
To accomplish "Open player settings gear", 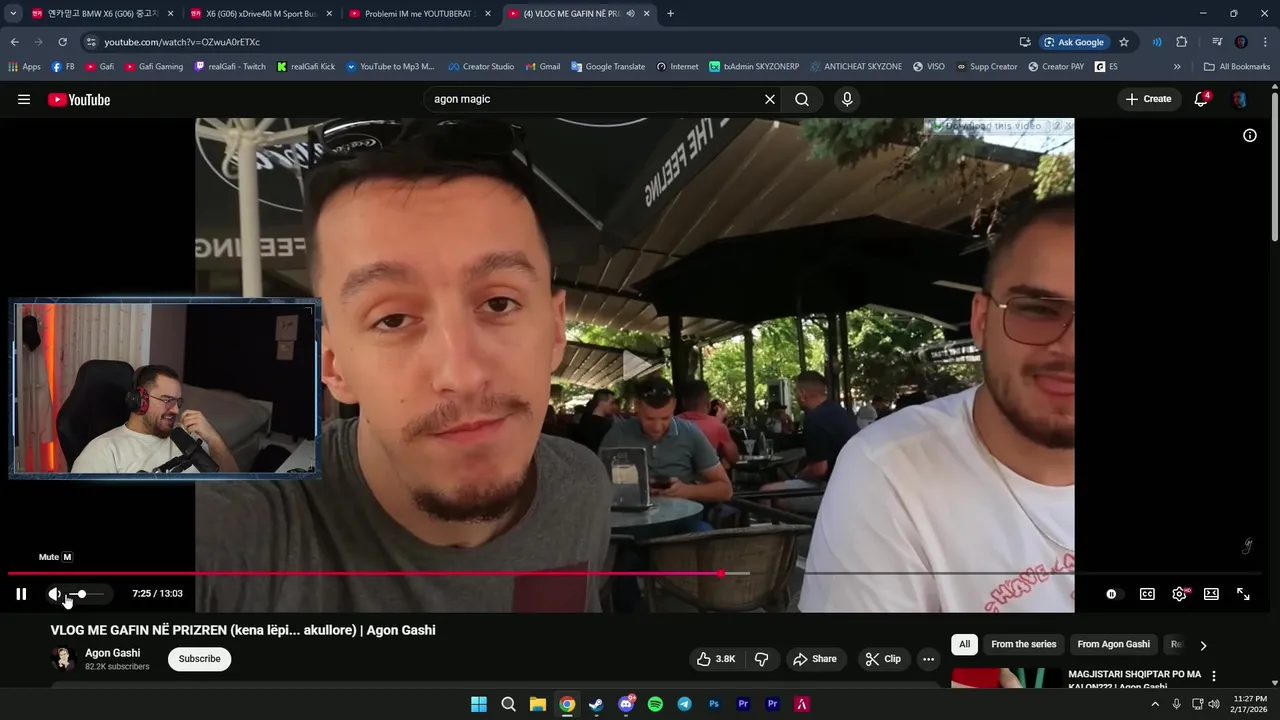I will [x=1179, y=594].
